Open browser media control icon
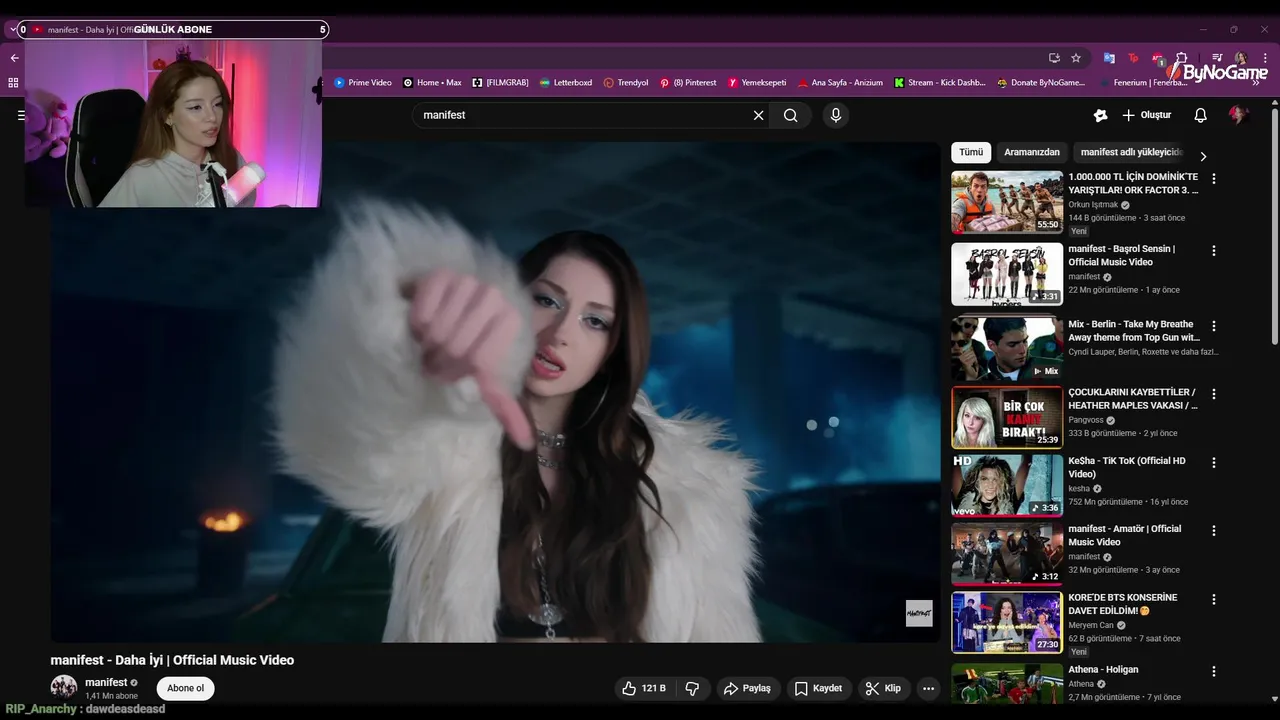Viewport: 1280px width, 720px height. pyautogui.click(x=1217, y=58)
